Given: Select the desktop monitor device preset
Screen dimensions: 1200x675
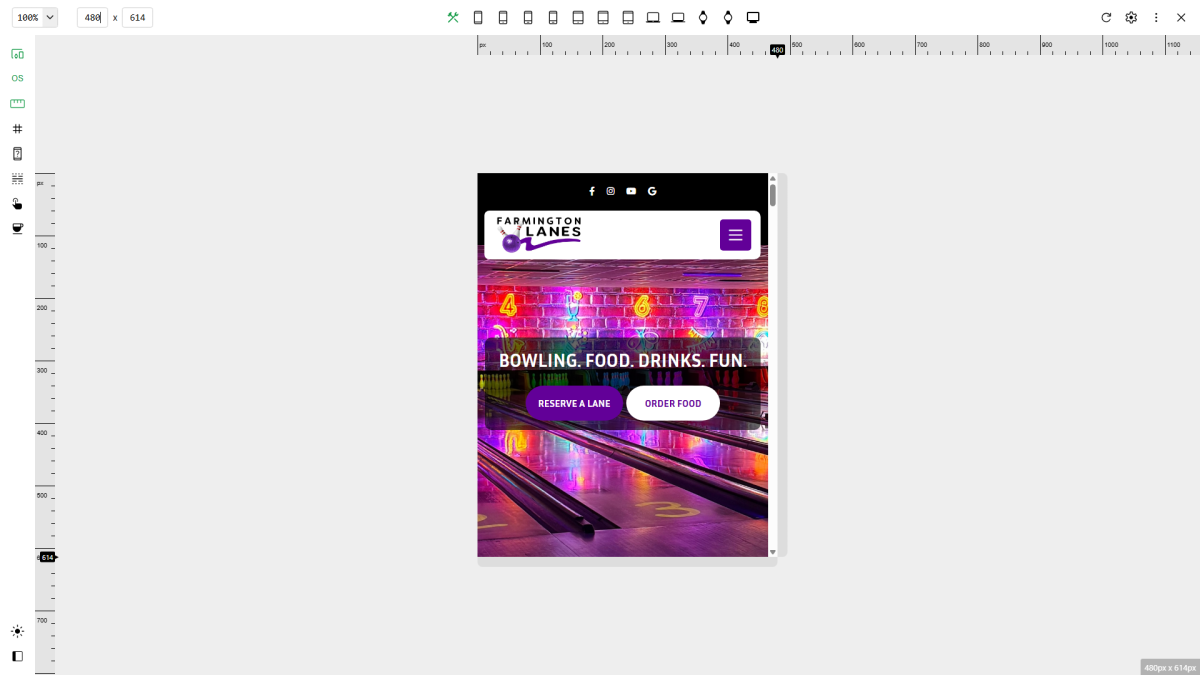Looking at the screenshot, I should tap(753, 17).
